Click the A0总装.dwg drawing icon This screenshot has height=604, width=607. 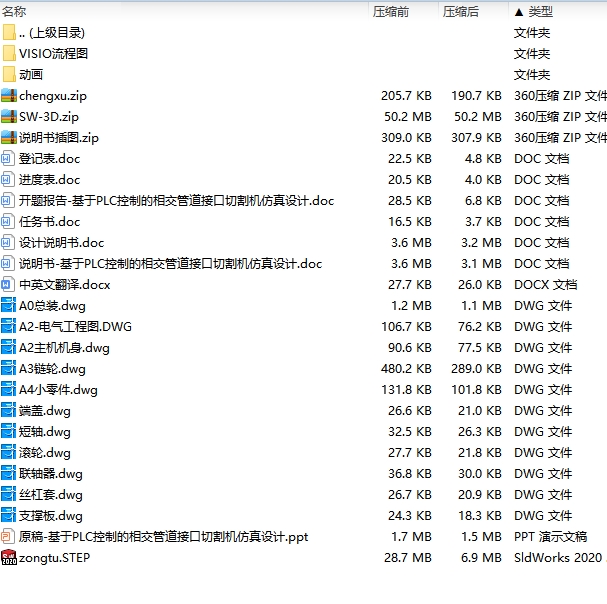point(9,305)
